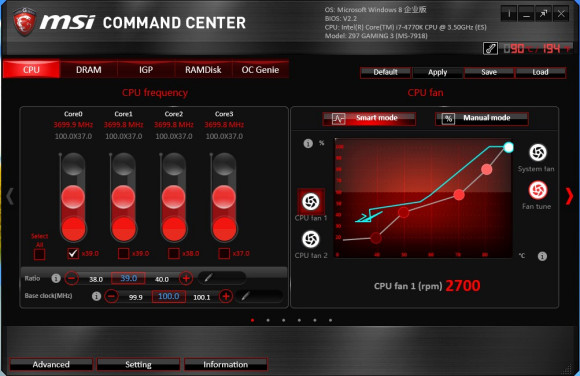Select the CPU fan 1 icon

(311, 201)
